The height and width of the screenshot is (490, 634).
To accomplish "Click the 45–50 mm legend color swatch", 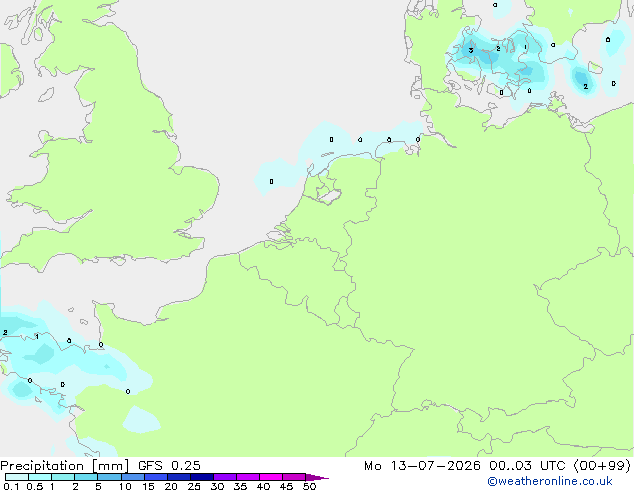I will (294, 477).
